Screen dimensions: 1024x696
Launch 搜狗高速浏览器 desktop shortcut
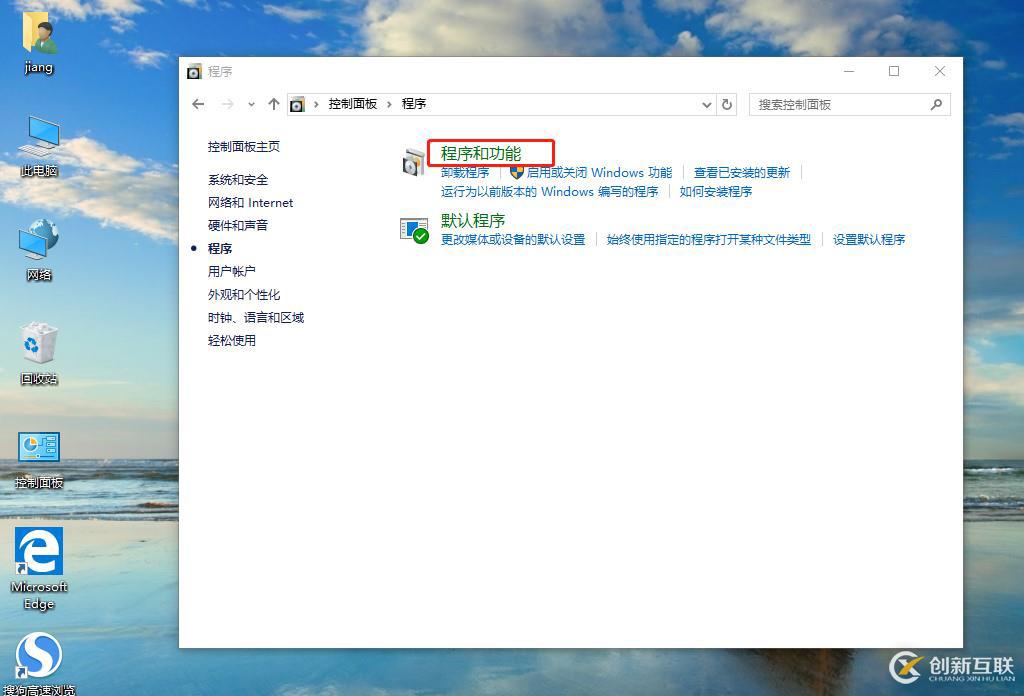pyautogui.click(x=39, y=663)
